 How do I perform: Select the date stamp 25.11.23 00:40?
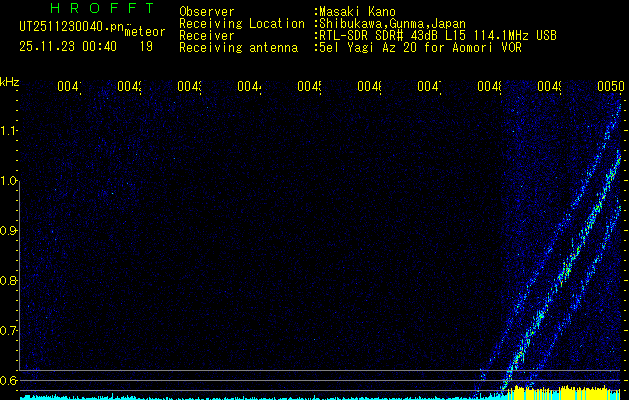point(68,47)
